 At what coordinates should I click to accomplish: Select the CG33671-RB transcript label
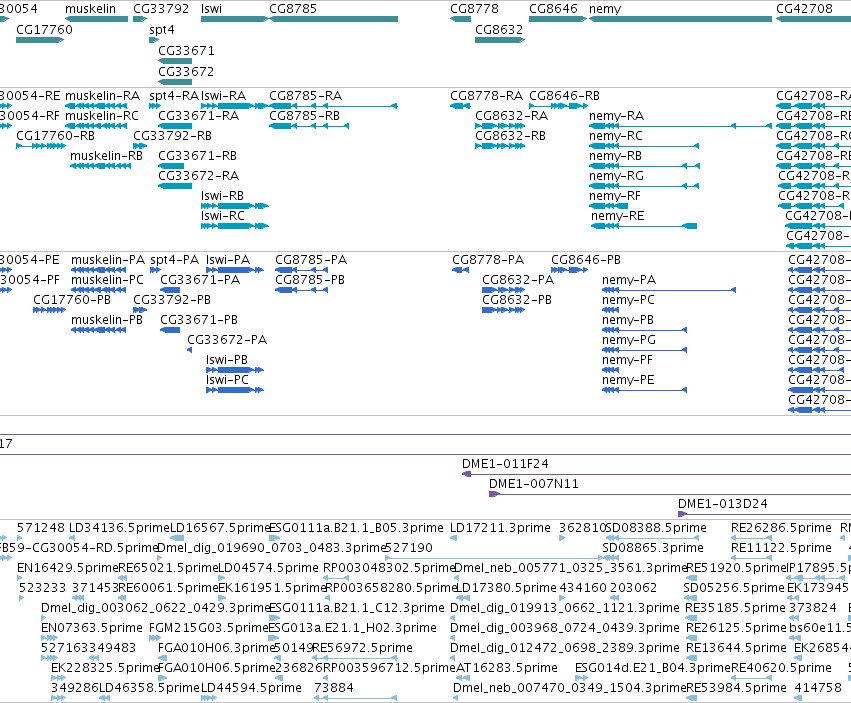(198, 156)
